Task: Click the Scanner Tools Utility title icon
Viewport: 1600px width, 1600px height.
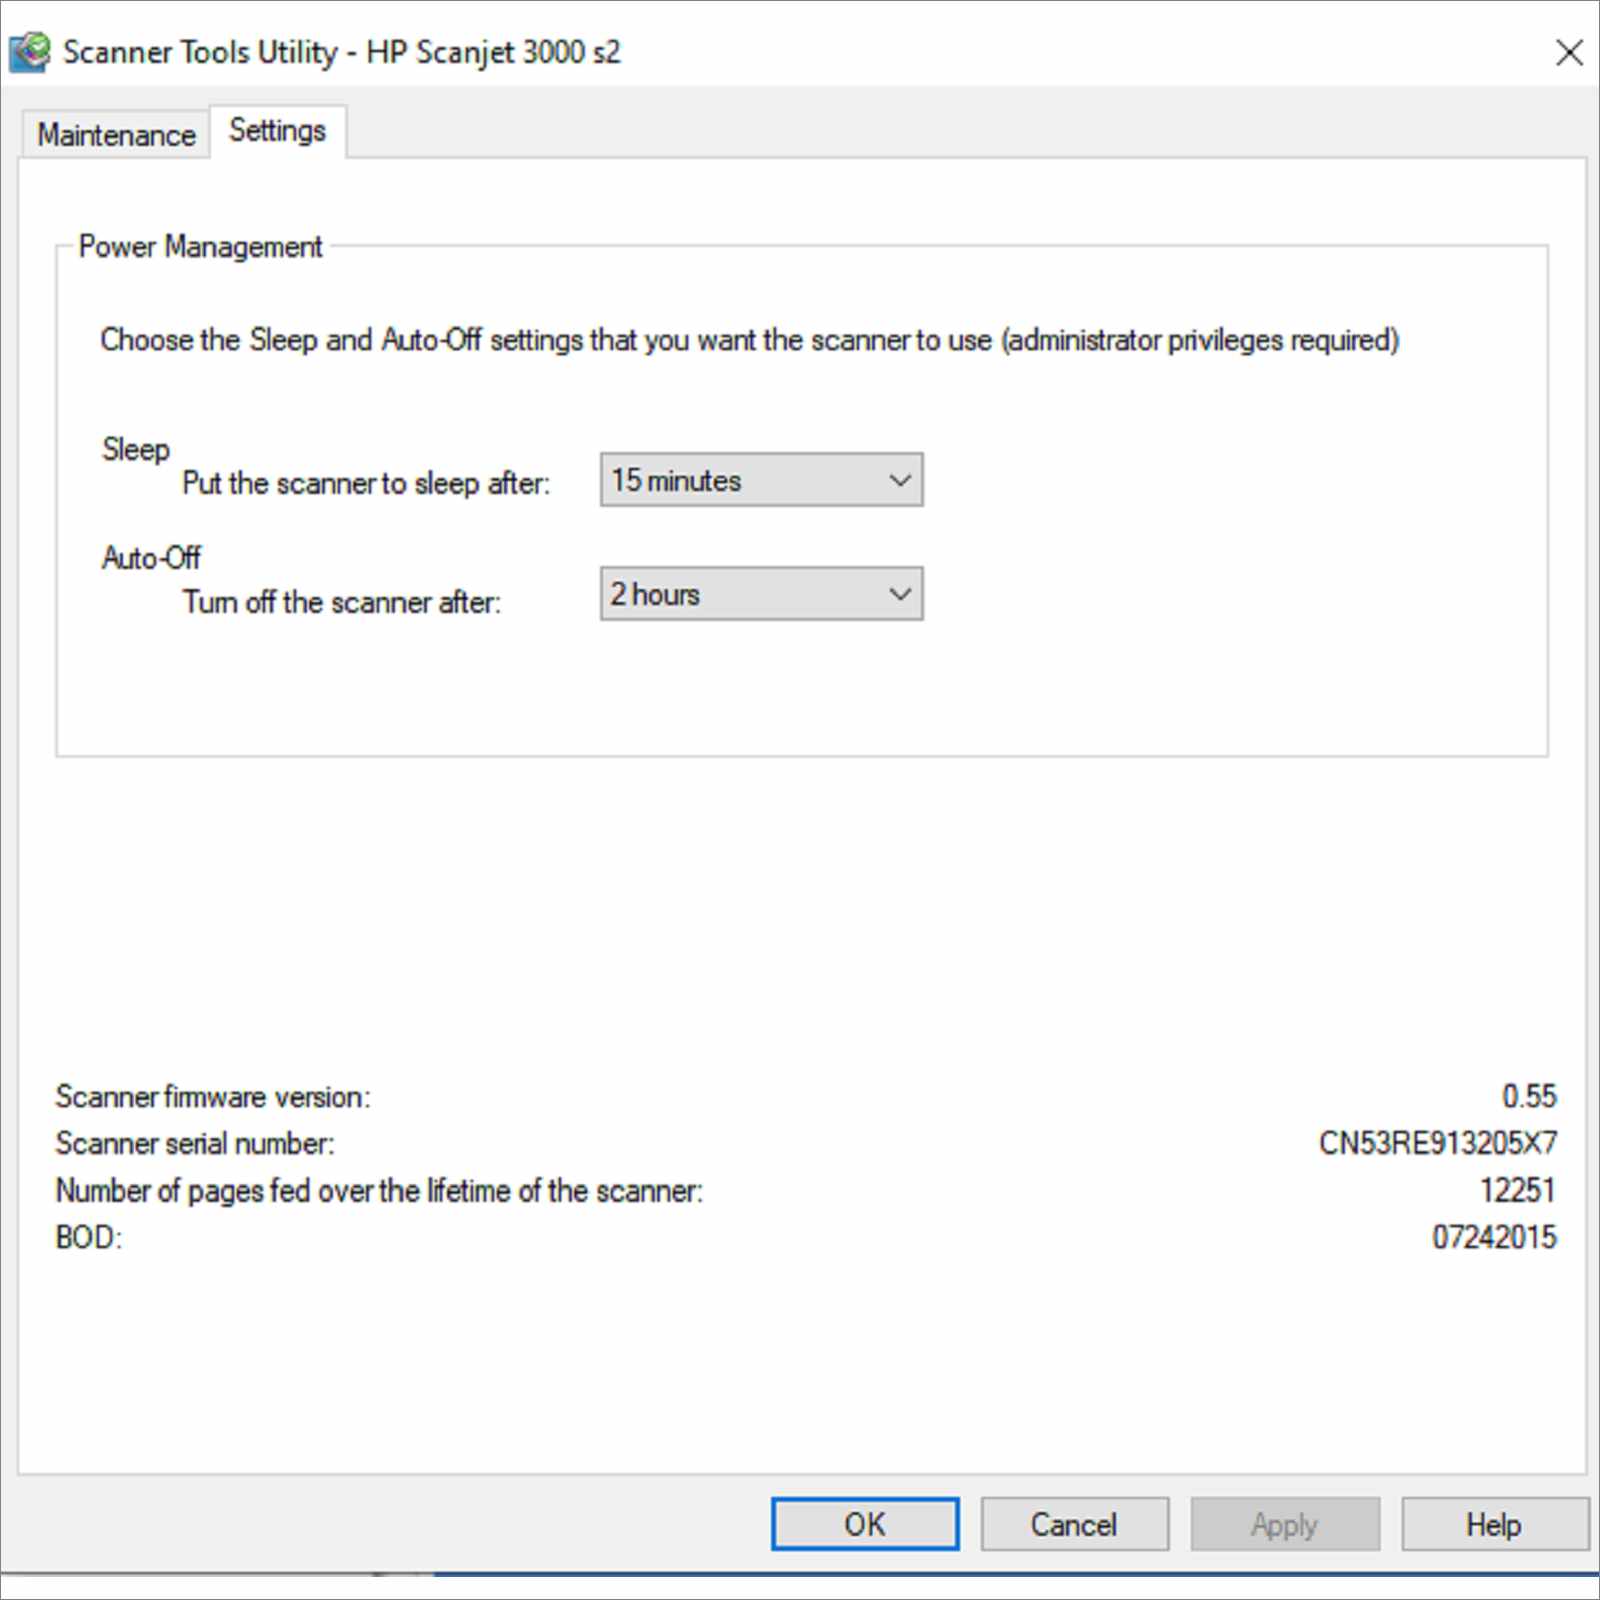Action: pos(29,52)
